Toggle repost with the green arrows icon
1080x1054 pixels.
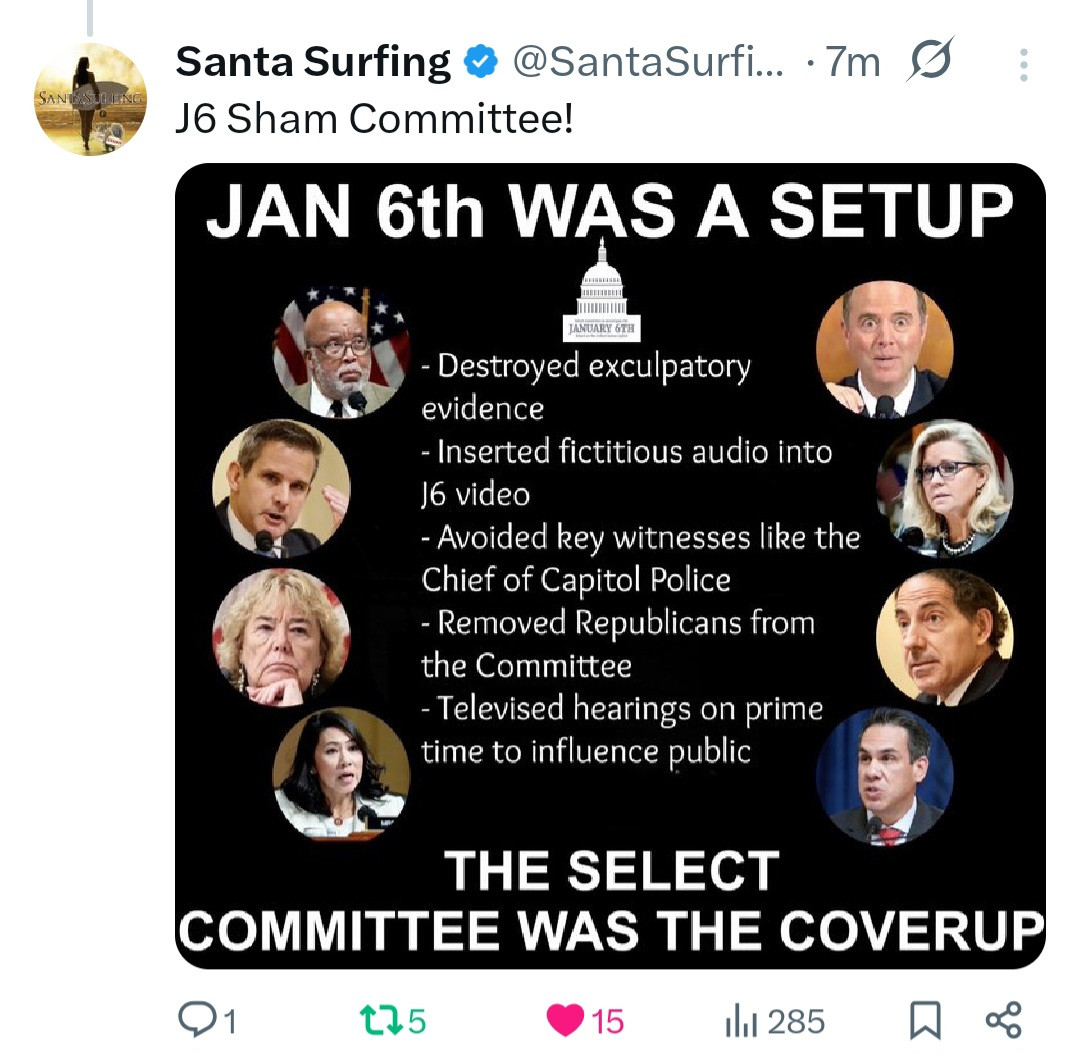pos(378,1020)
